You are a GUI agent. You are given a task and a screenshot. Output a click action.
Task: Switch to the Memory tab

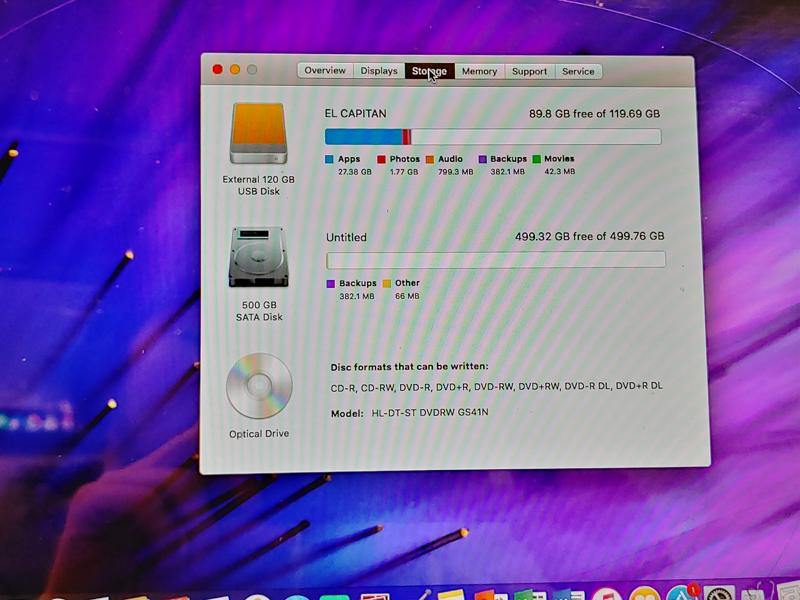(479, 71)
